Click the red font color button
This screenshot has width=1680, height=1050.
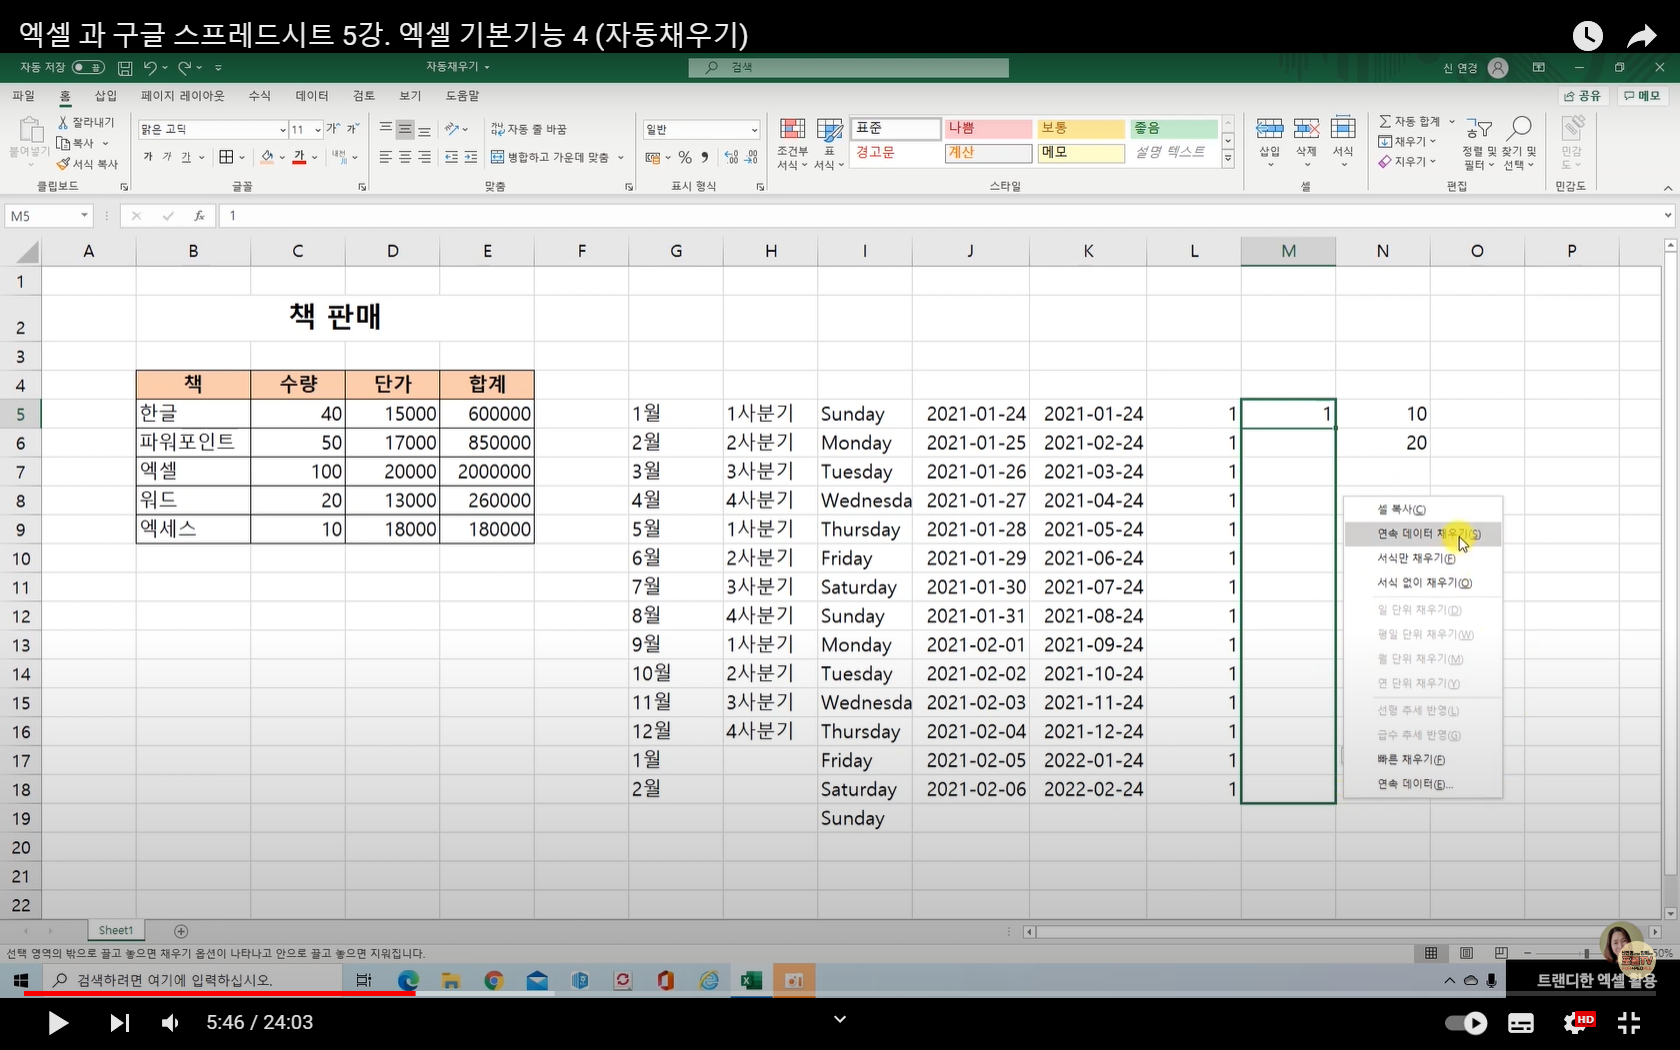(x=299, y=157)
